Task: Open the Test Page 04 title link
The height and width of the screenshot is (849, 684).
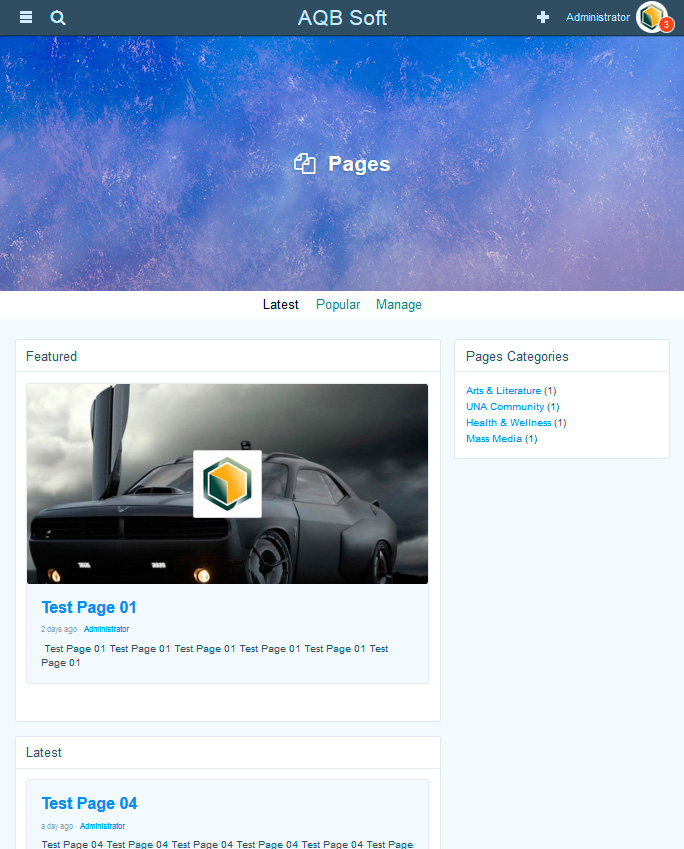Action: pos(89,803)
